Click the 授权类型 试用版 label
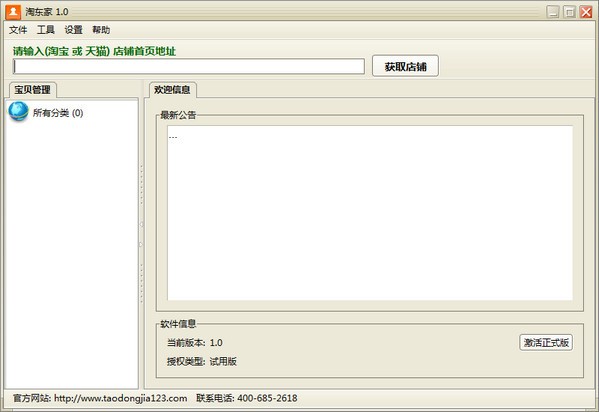The image size is (599, 412). tap(202, 361)
